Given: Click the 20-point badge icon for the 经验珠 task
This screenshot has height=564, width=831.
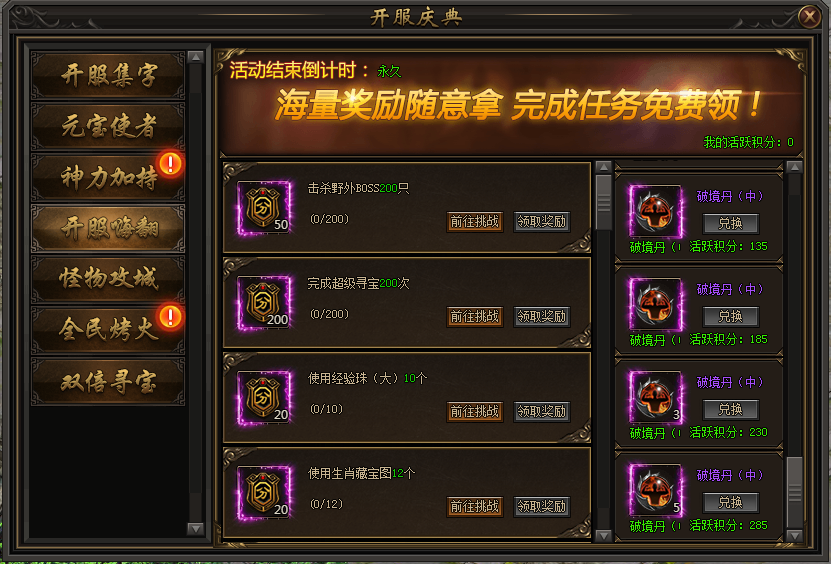Looking at the screenshot, I should point(264,398).
